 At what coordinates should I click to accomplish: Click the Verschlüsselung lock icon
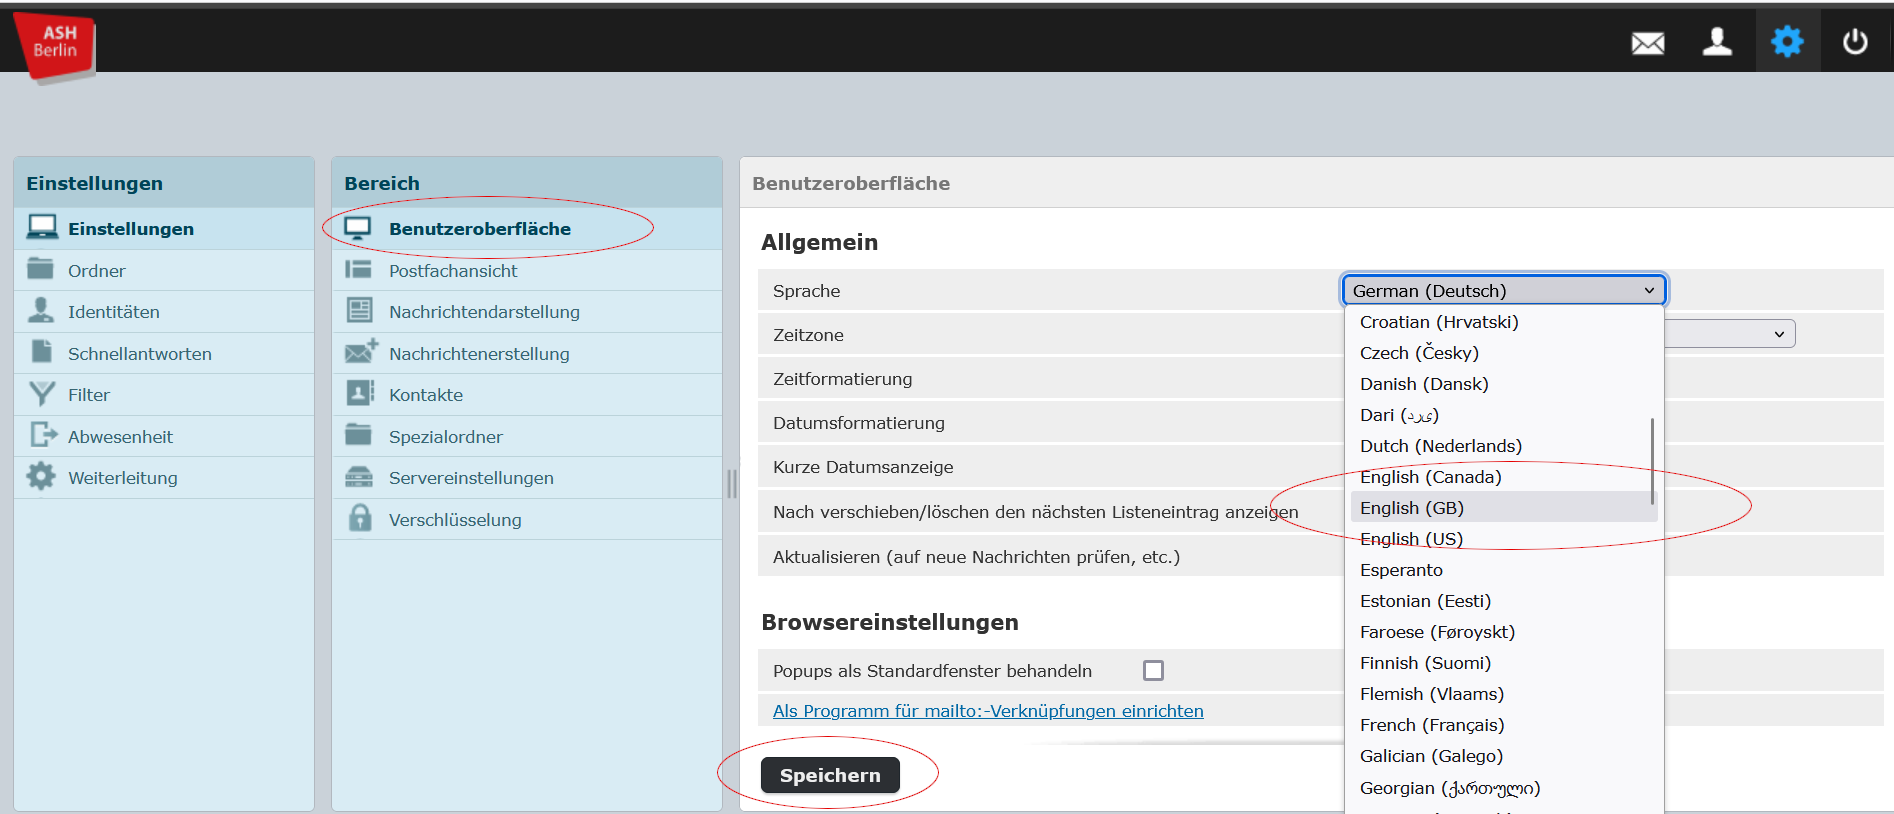coord(360,518)
